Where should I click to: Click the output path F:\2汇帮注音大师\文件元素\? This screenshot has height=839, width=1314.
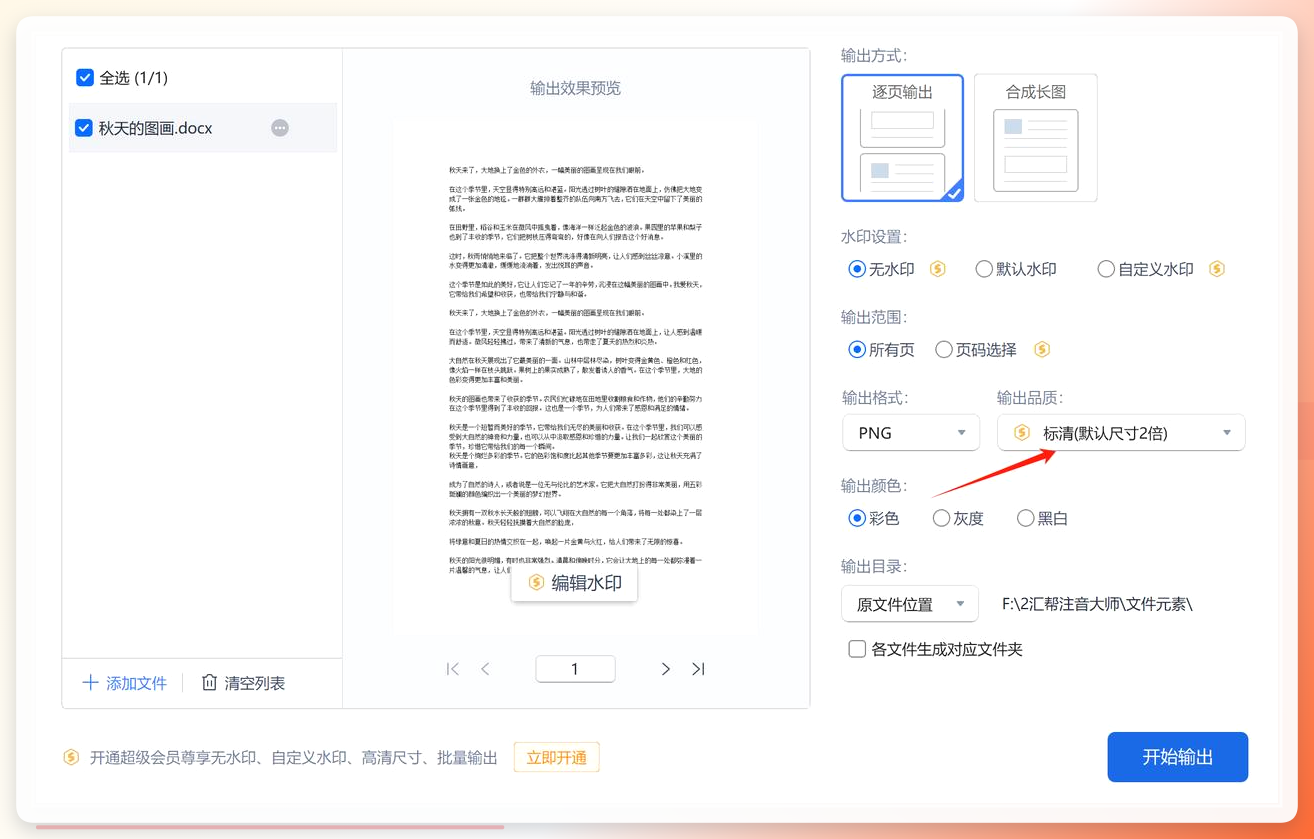pyautogui.click(x=1097, y=604)
